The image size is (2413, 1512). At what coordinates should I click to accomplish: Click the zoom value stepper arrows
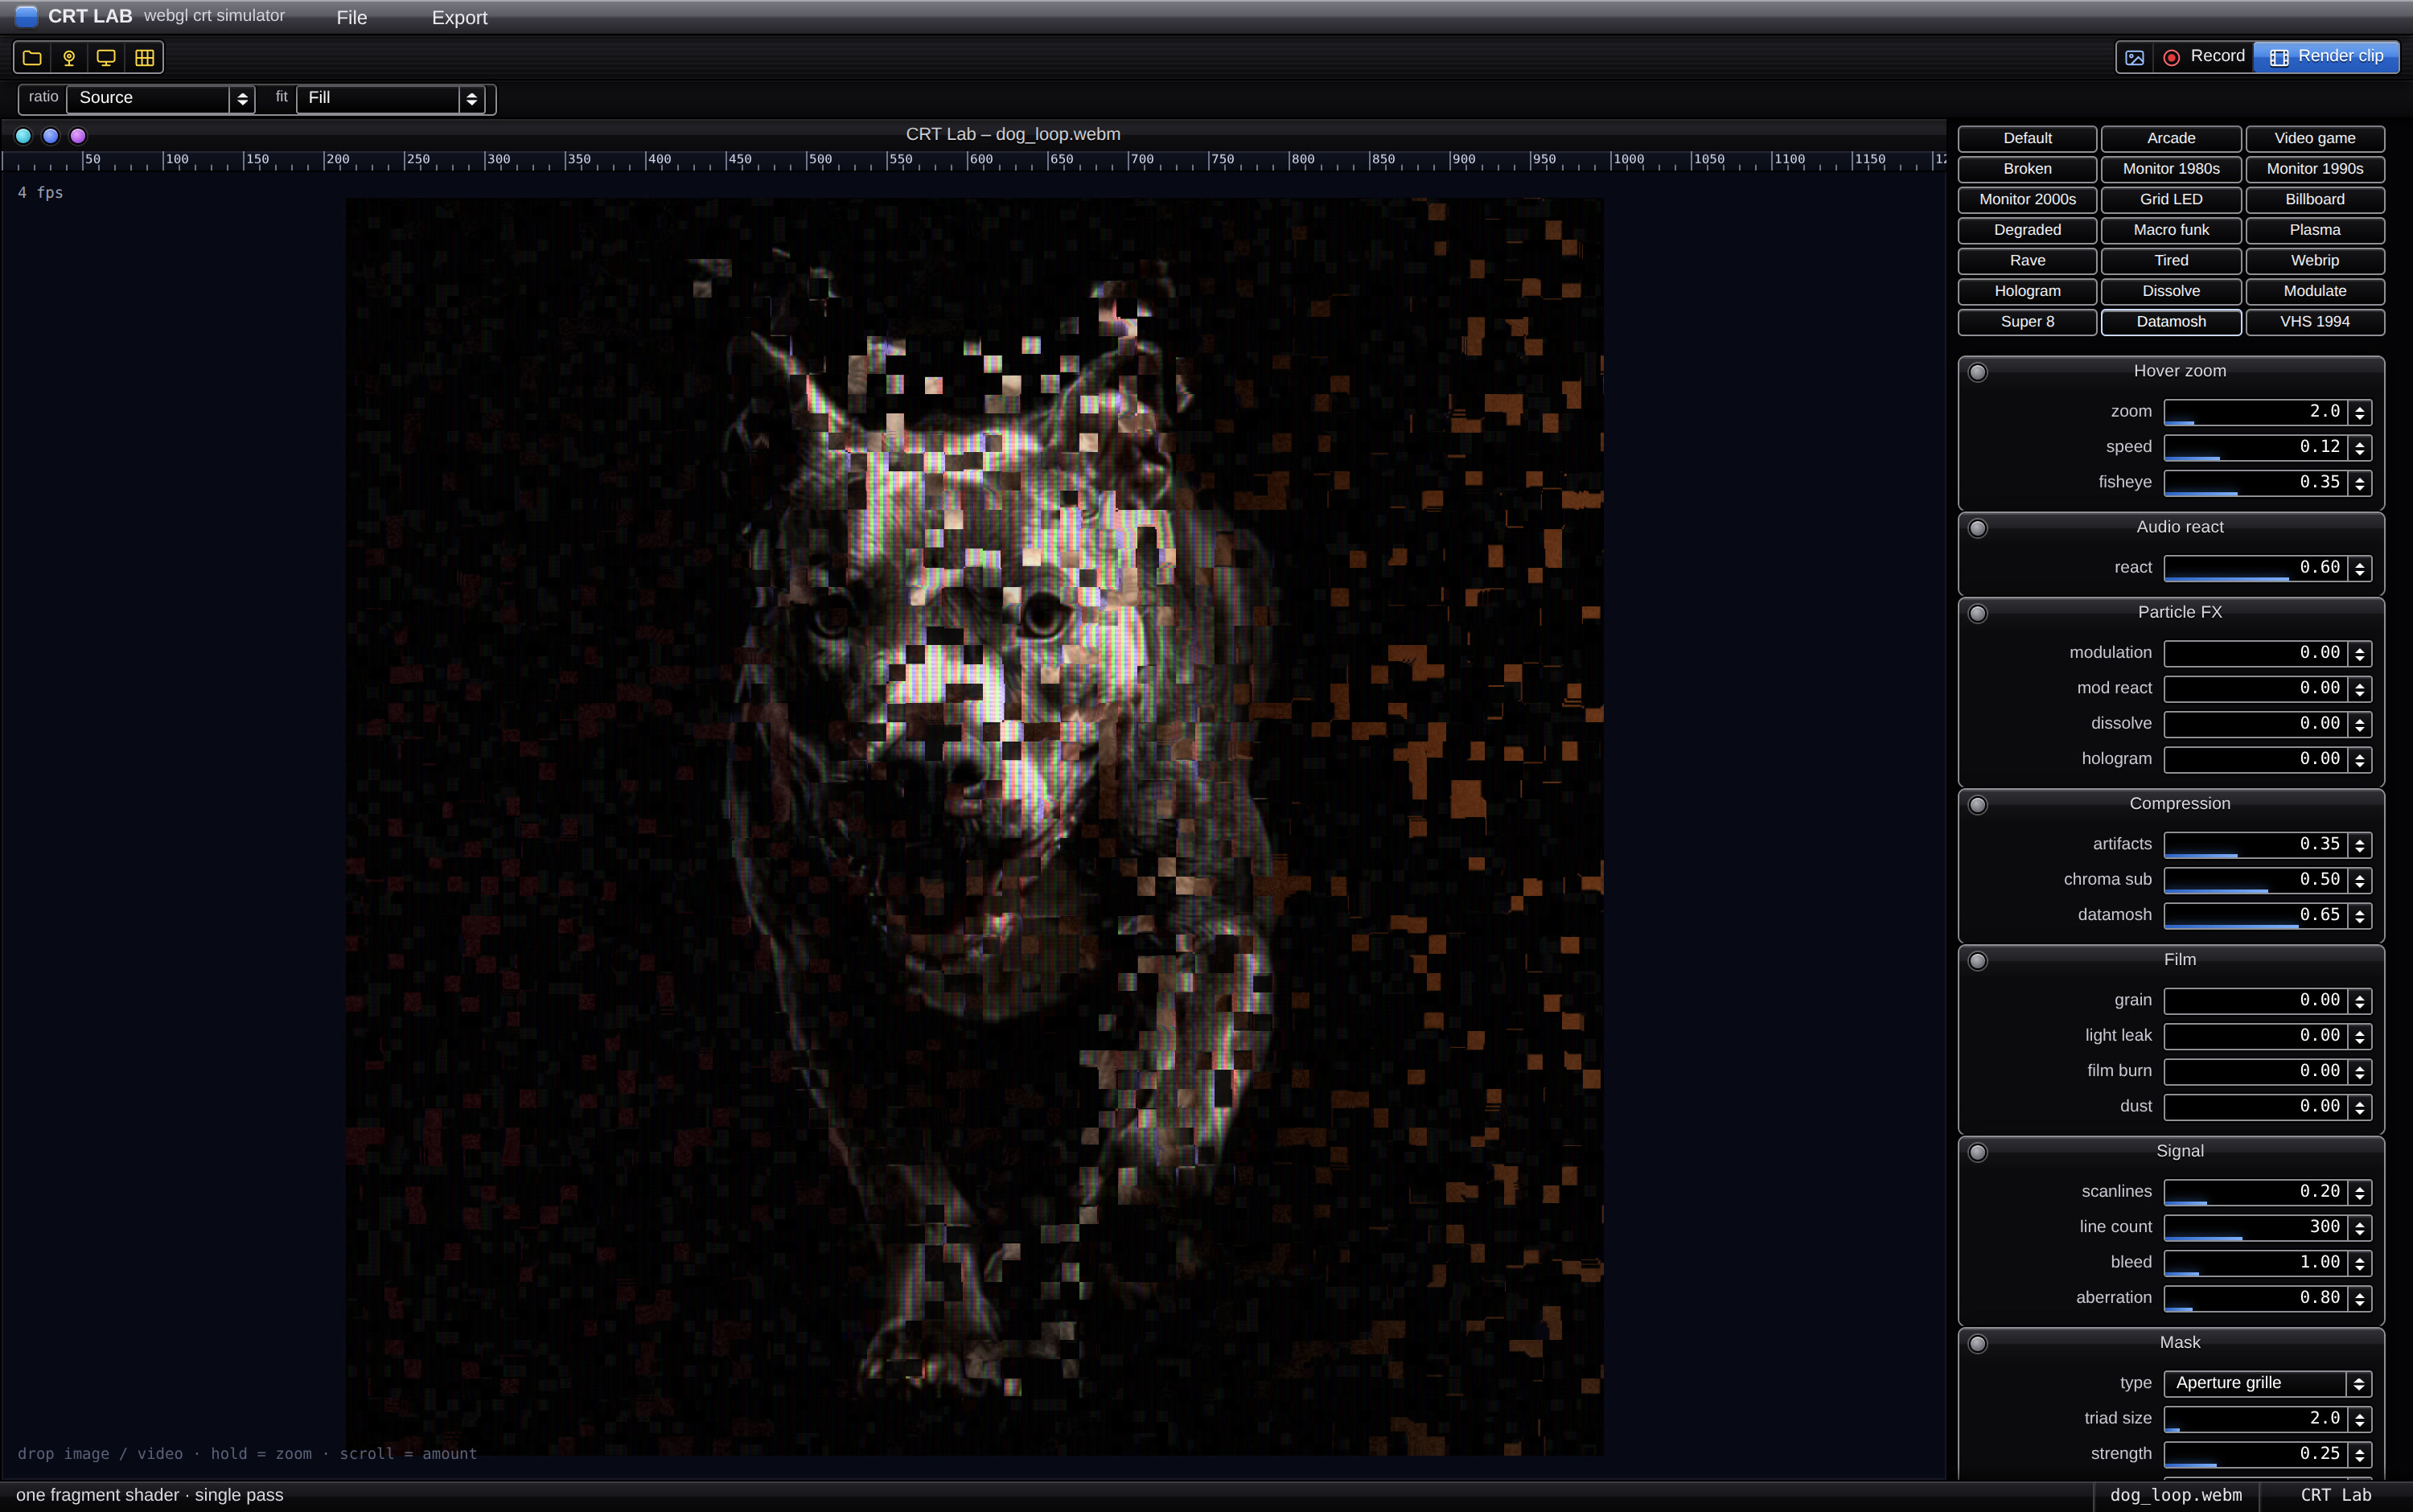click(2360, 412)
